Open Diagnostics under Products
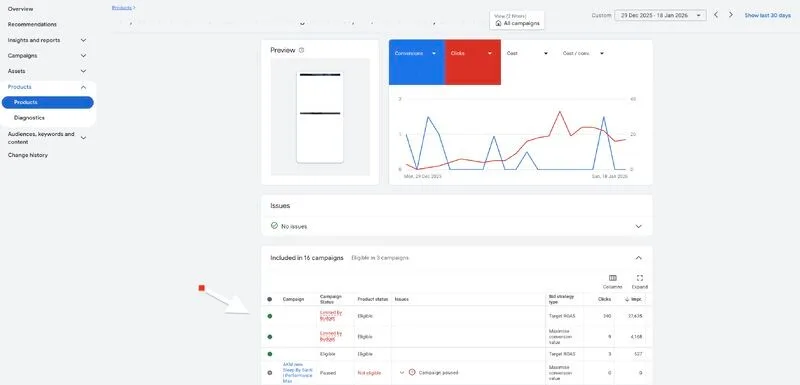This screenshot has width=800, height=385. pyautogui.click(x=29, y=118)
